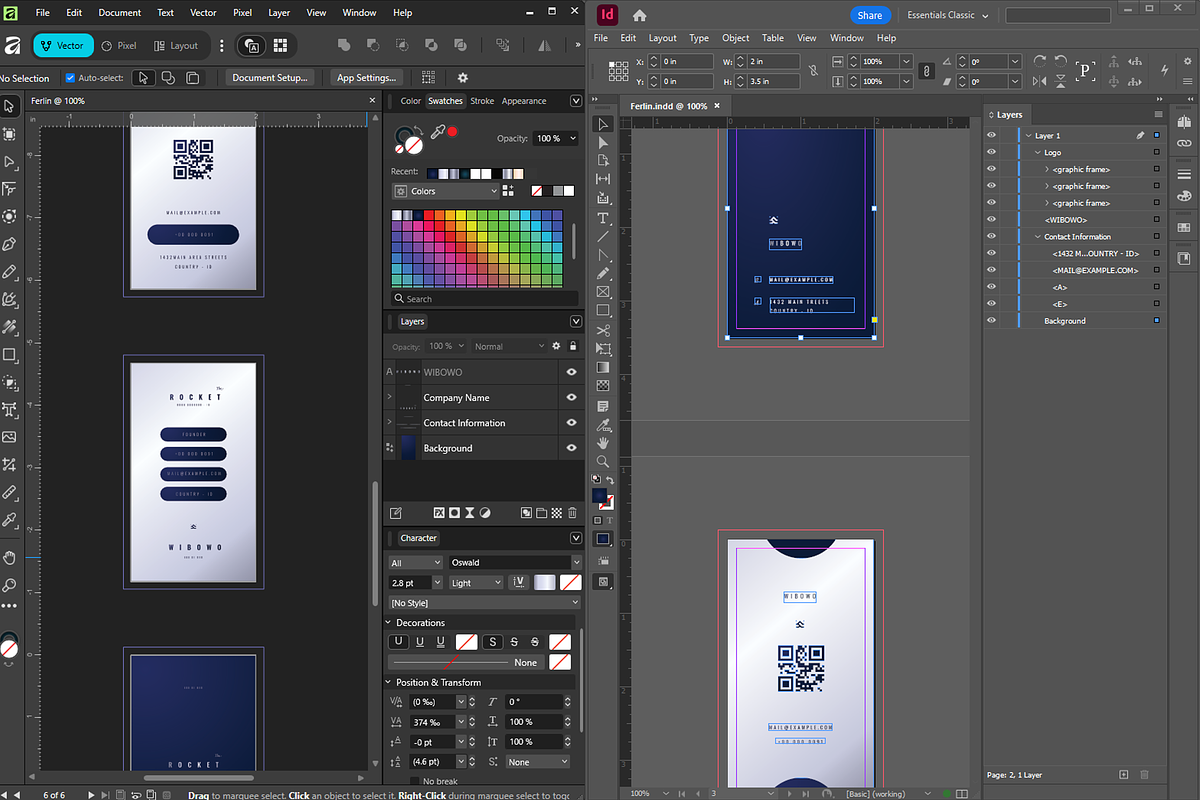
Task: Toggle the No break checkbox in Character panel
Action: pos(416,781)
